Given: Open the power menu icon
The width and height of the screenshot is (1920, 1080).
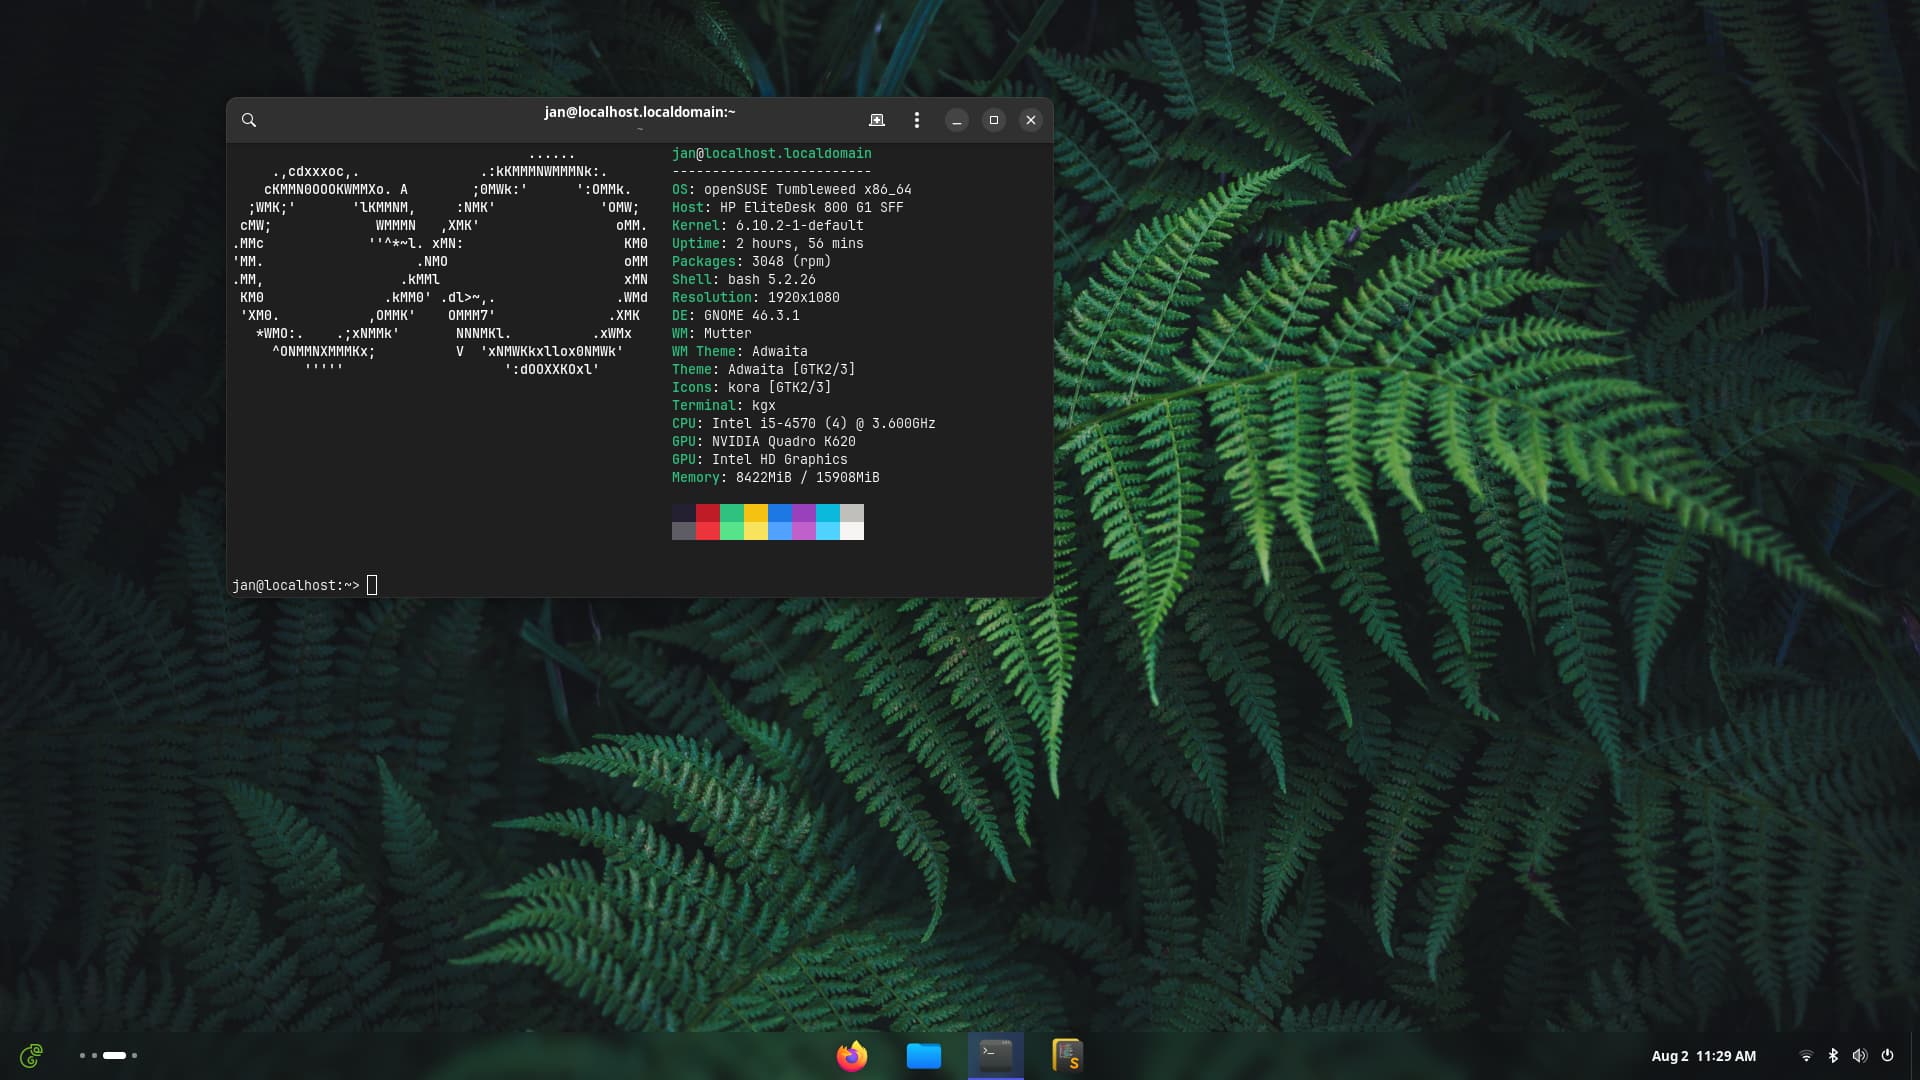Looking at the screenshot, I should (1887, 1056).
